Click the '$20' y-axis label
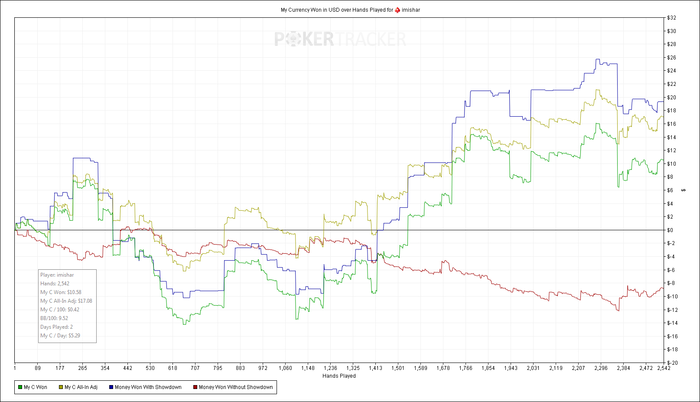Screen dimensions: 700x402 point(671,97)
